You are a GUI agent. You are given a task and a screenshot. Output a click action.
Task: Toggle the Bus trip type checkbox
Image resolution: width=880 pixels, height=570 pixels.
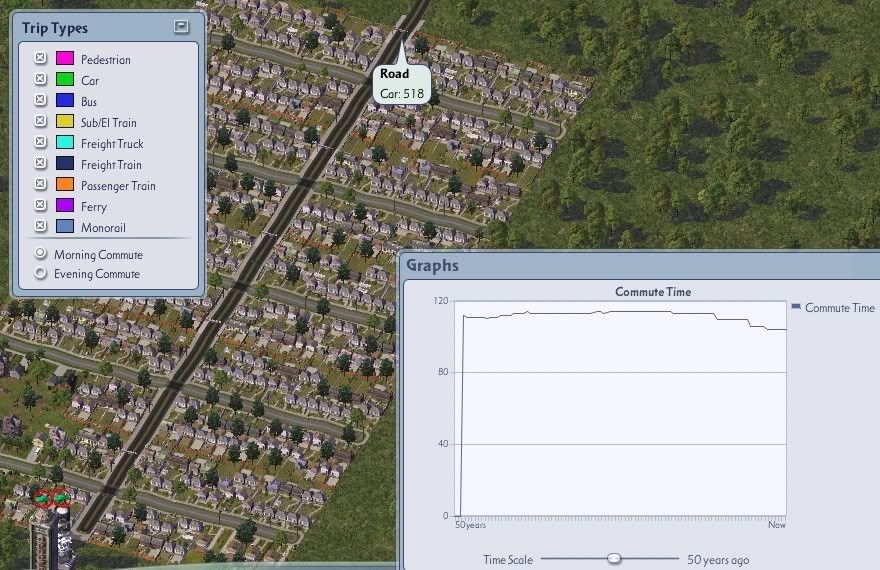(40, 100)
